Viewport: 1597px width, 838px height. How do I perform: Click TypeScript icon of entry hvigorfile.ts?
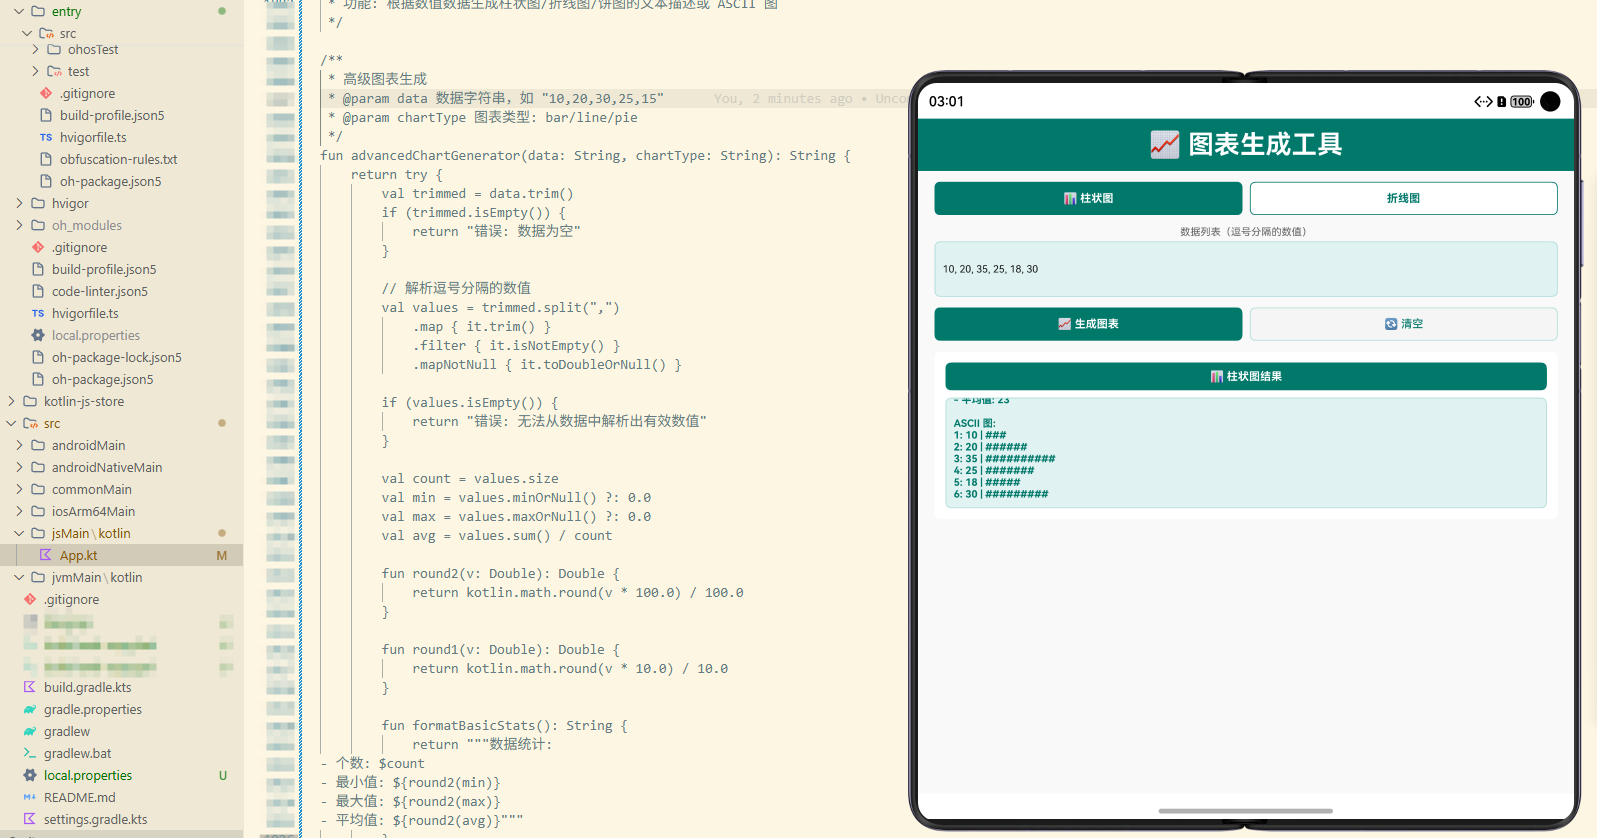tap(45, 137)
